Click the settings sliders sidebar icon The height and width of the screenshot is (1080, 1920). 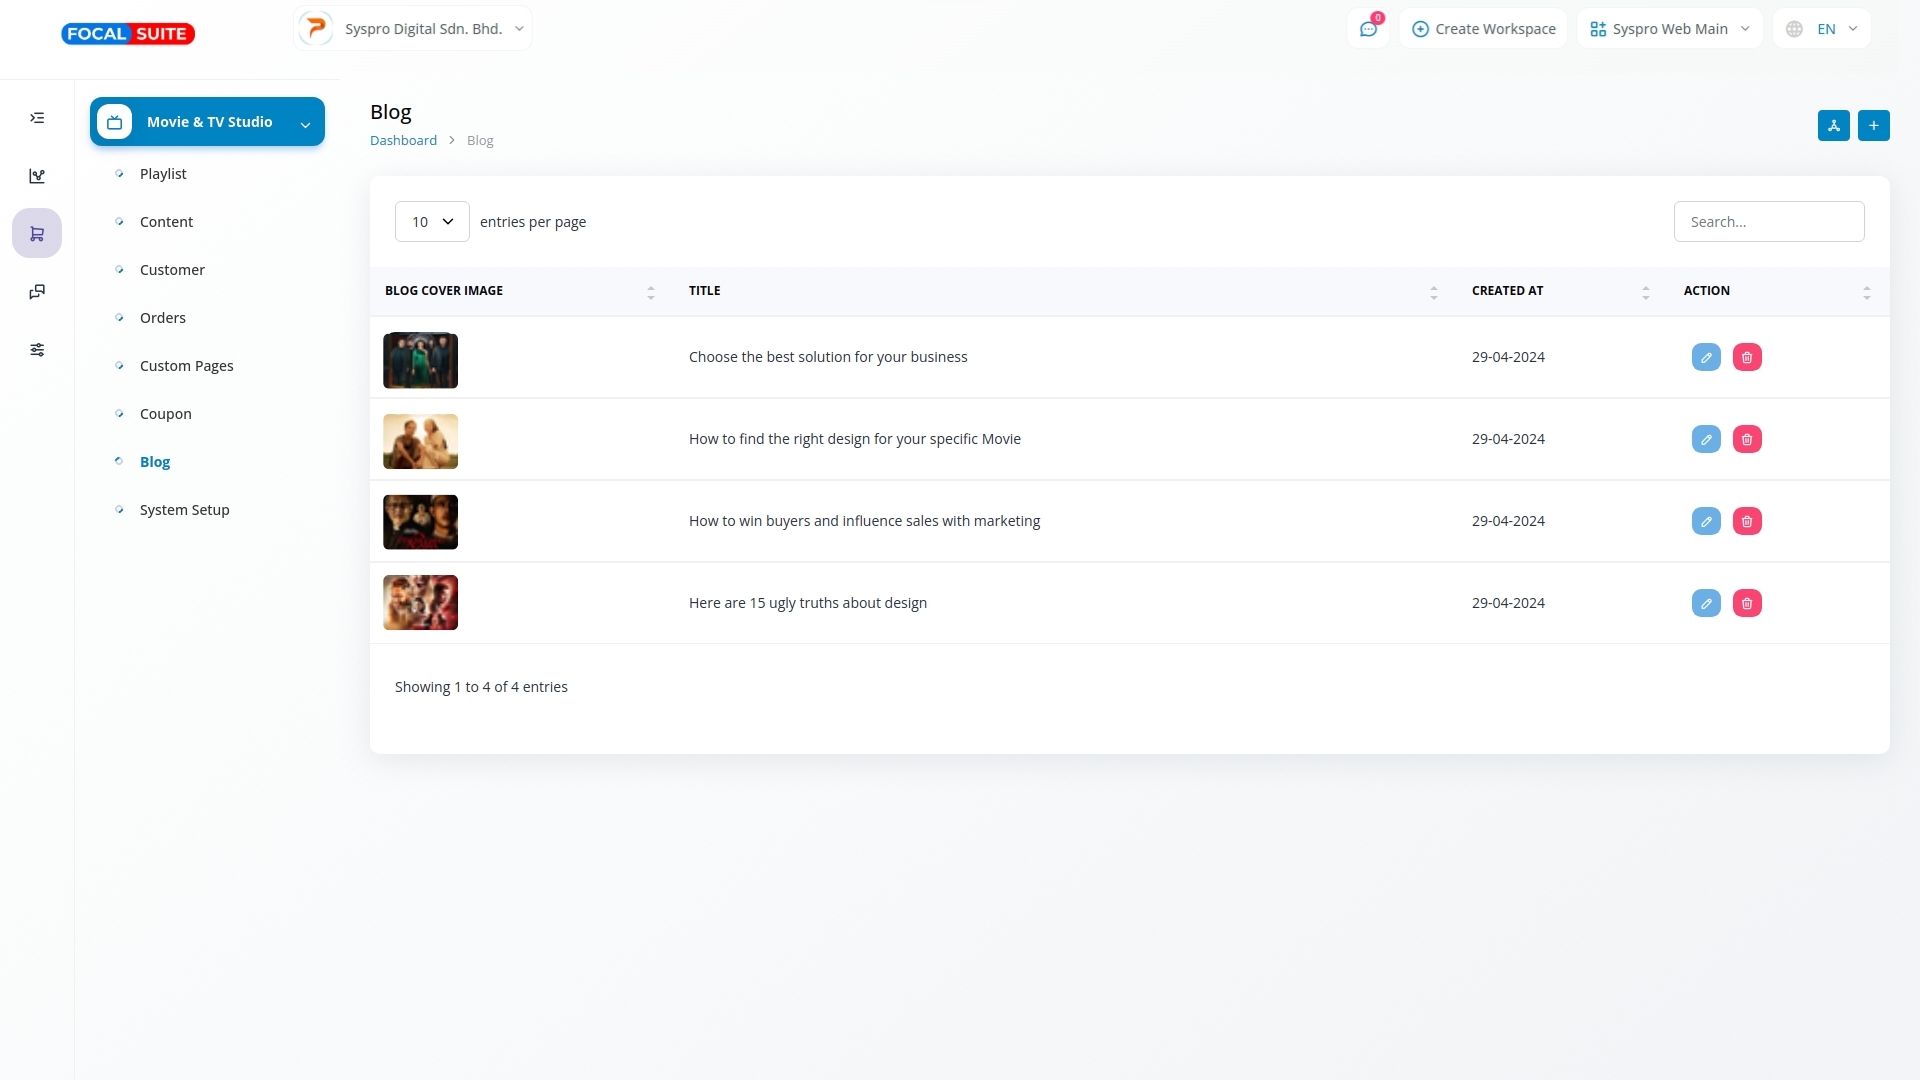point(37,350)
